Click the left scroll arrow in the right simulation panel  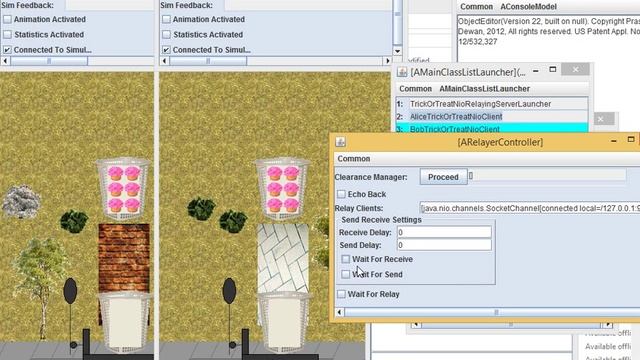(164, 61)
